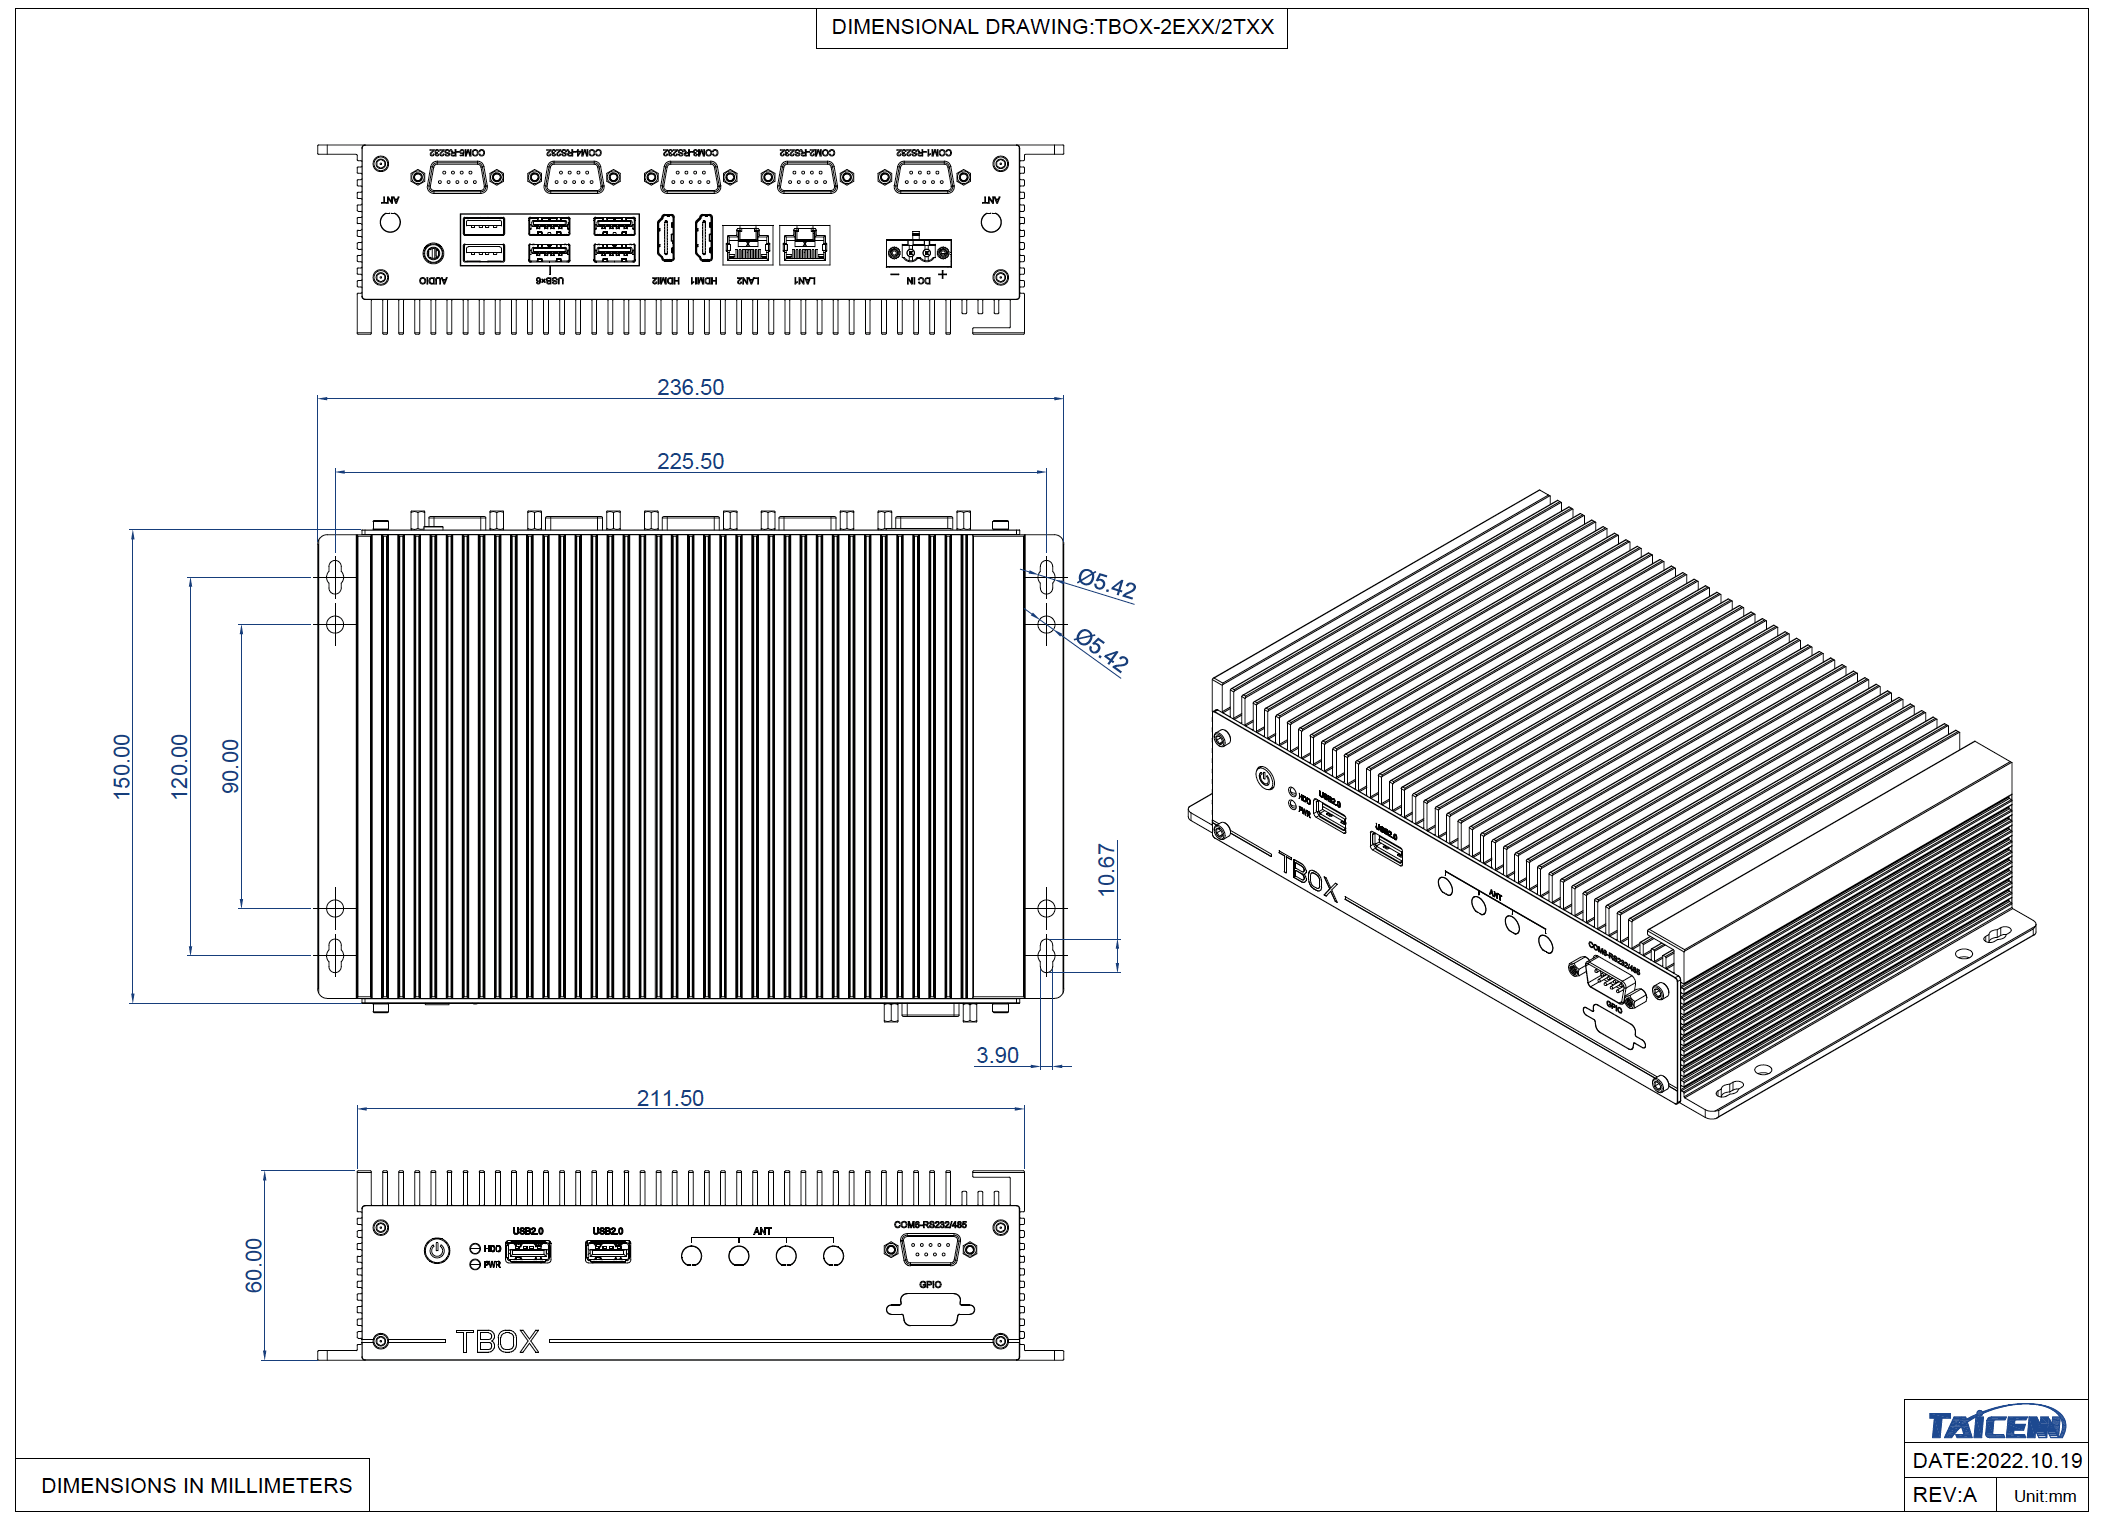Click the USB×6 label on the rear panel
Image resolution: width=2105 pixels, height=1517 pixels.
(550, 281)
